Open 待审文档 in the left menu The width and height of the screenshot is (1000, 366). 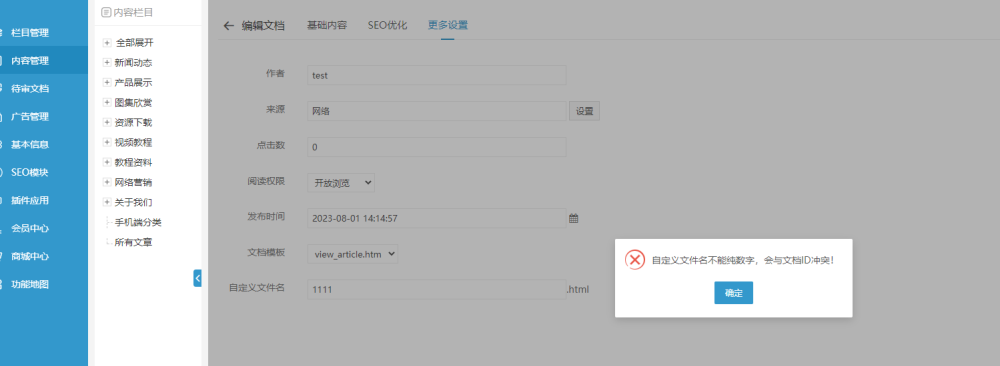(30, 89)
